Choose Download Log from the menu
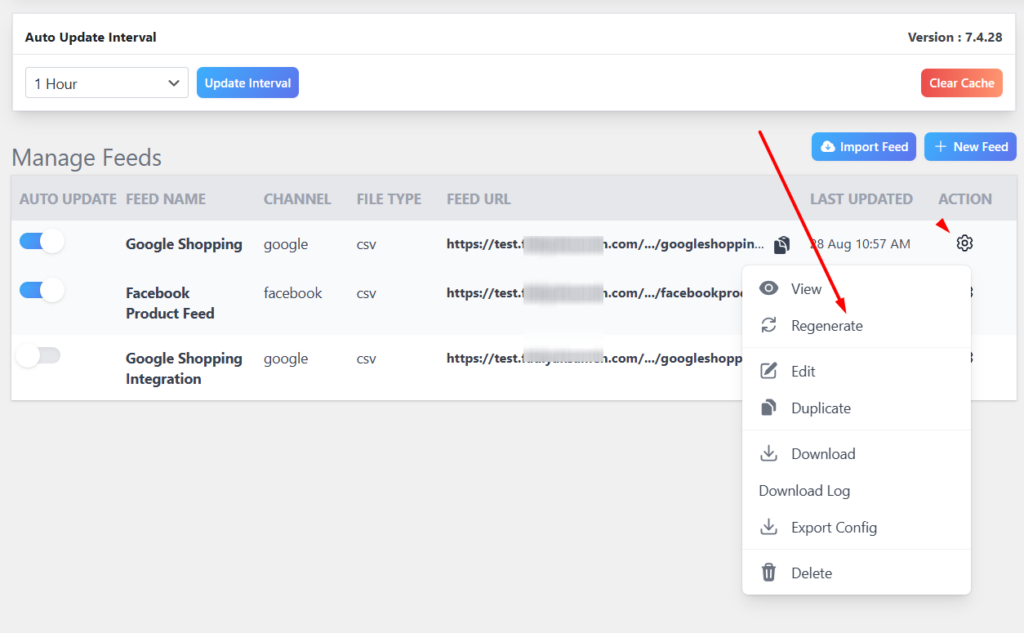The image size is (1024, 633). click(803, 490)
